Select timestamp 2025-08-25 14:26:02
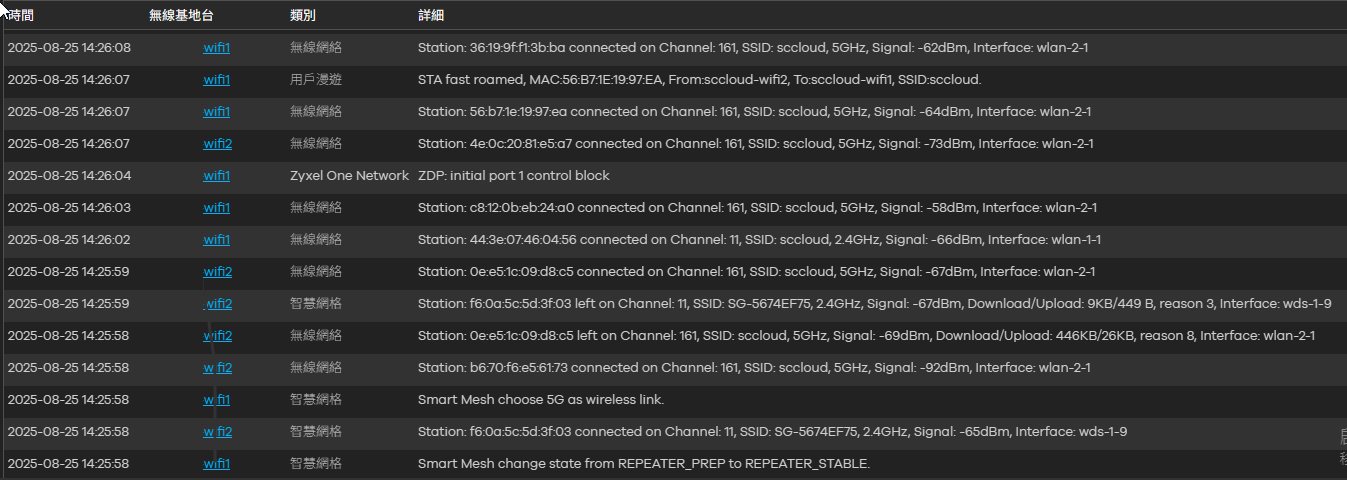The image size is (1347, 480). point(69,239)
